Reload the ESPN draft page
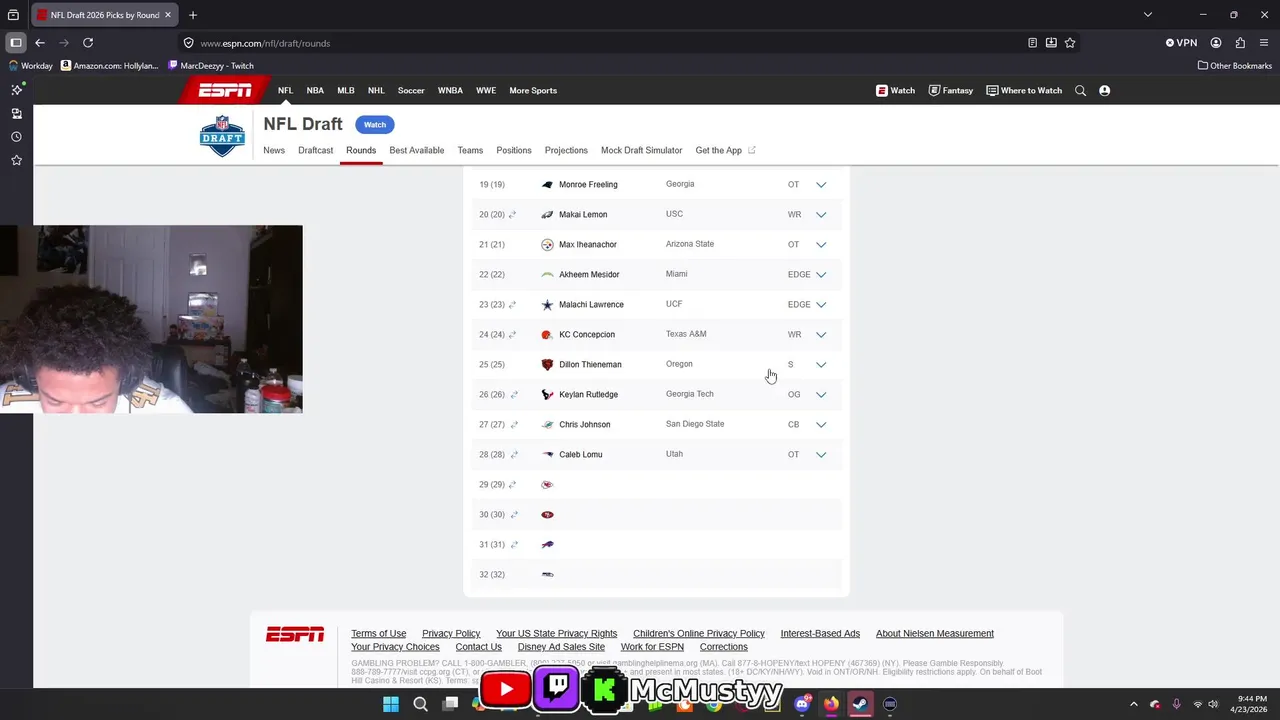Viewport: 1280px width, 720px height. coord(88,43)
